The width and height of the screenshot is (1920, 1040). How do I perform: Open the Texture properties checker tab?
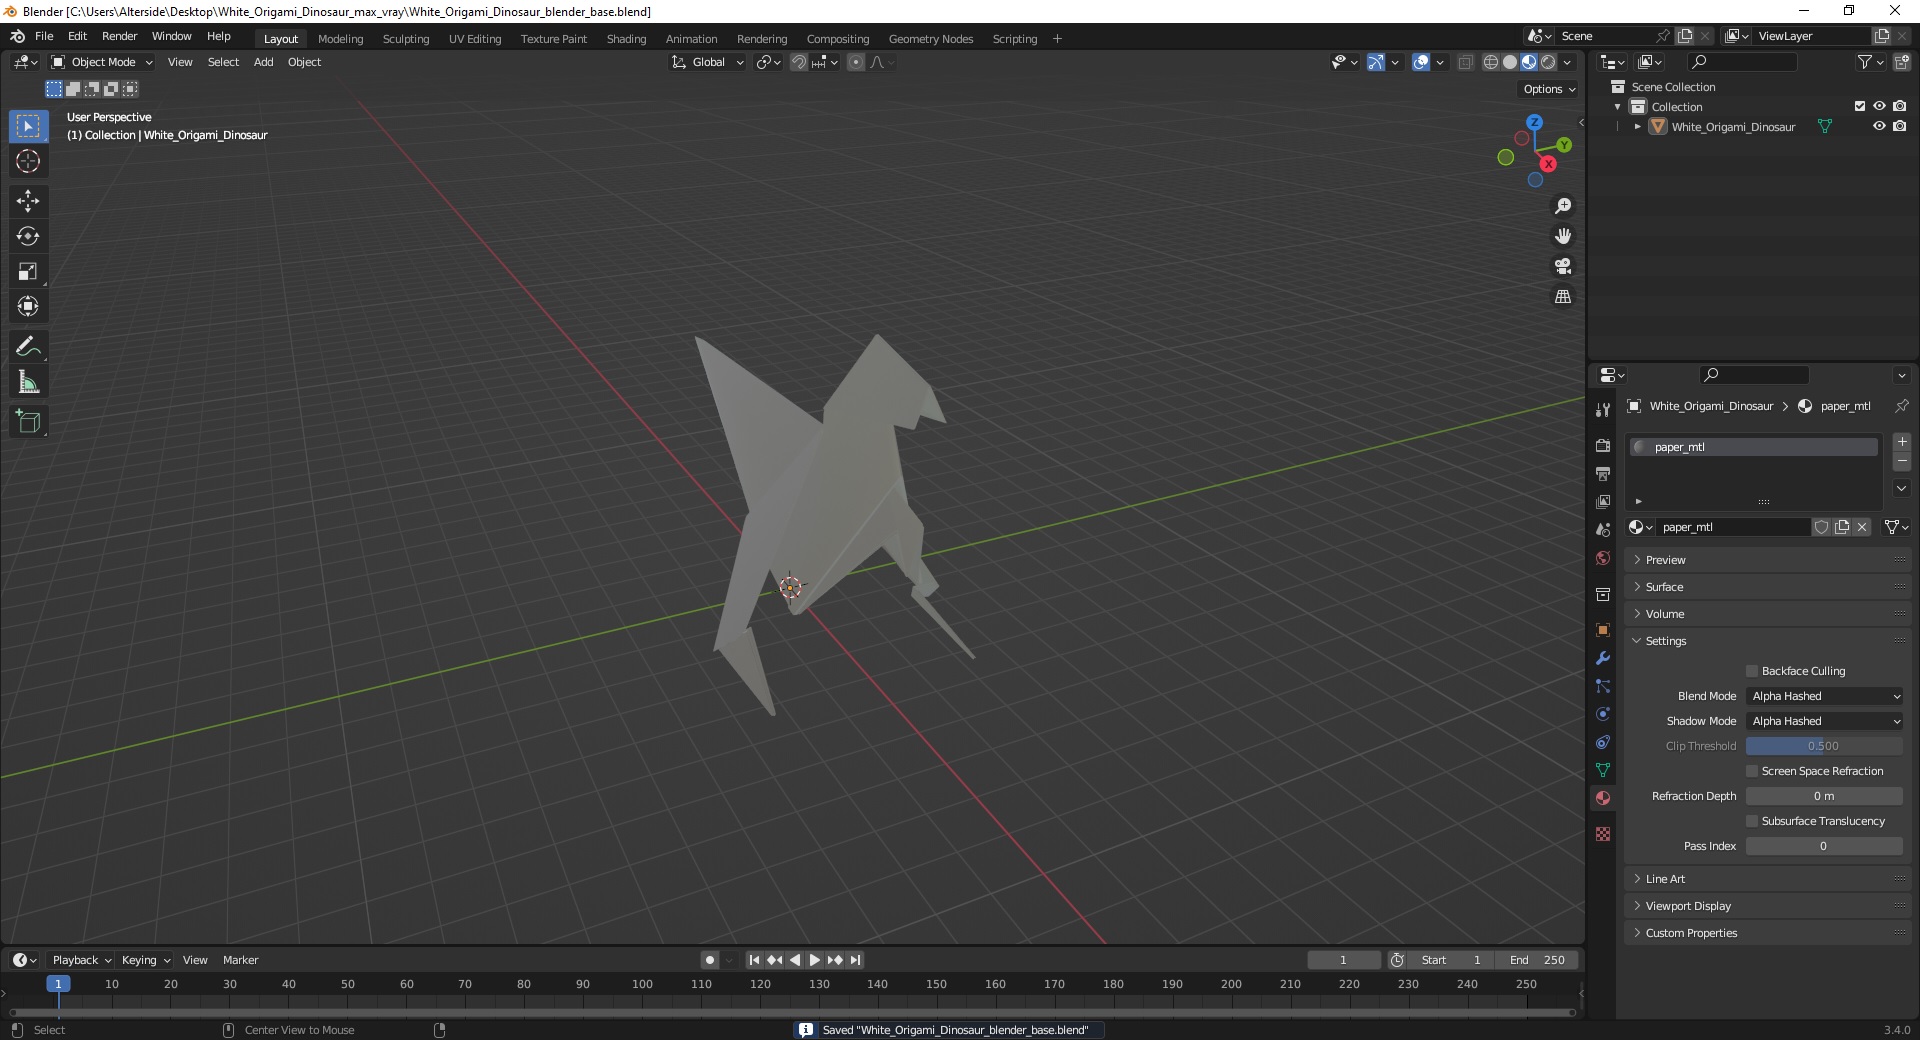coord(1603,834)
